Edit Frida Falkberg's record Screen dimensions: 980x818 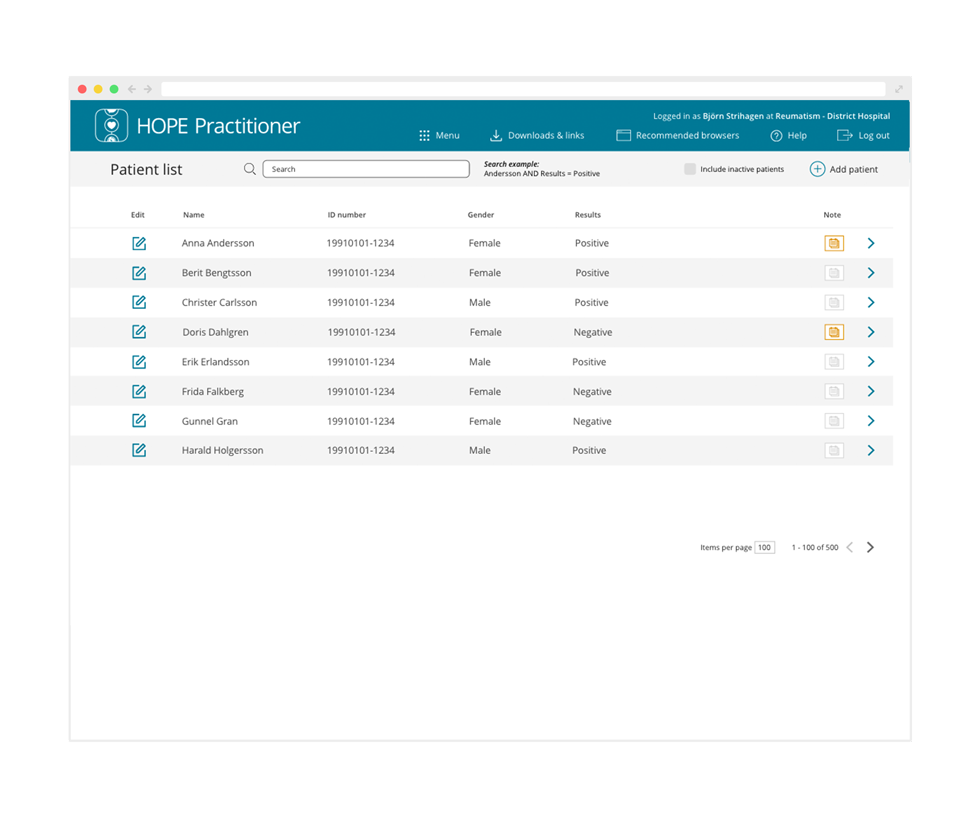point(139,391)
